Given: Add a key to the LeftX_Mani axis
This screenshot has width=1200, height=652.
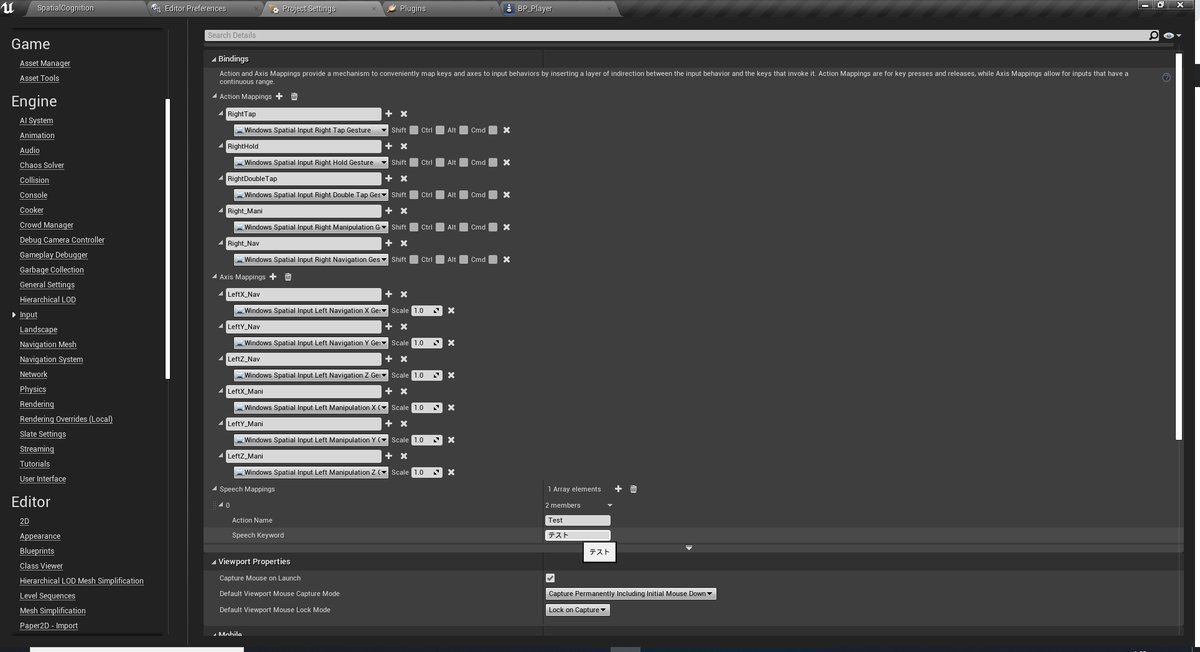Looking at the screenshot, I should (389, 391).
